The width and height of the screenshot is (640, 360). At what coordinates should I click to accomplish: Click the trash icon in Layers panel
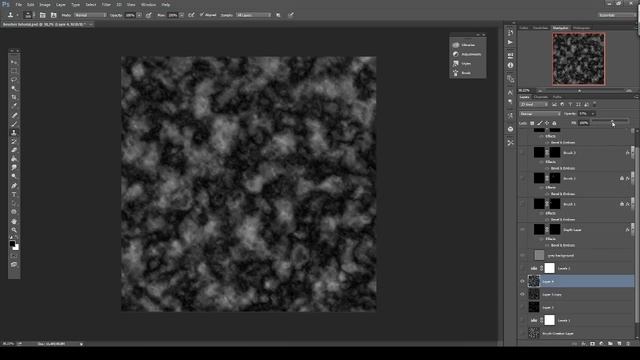tap(628, 344)
